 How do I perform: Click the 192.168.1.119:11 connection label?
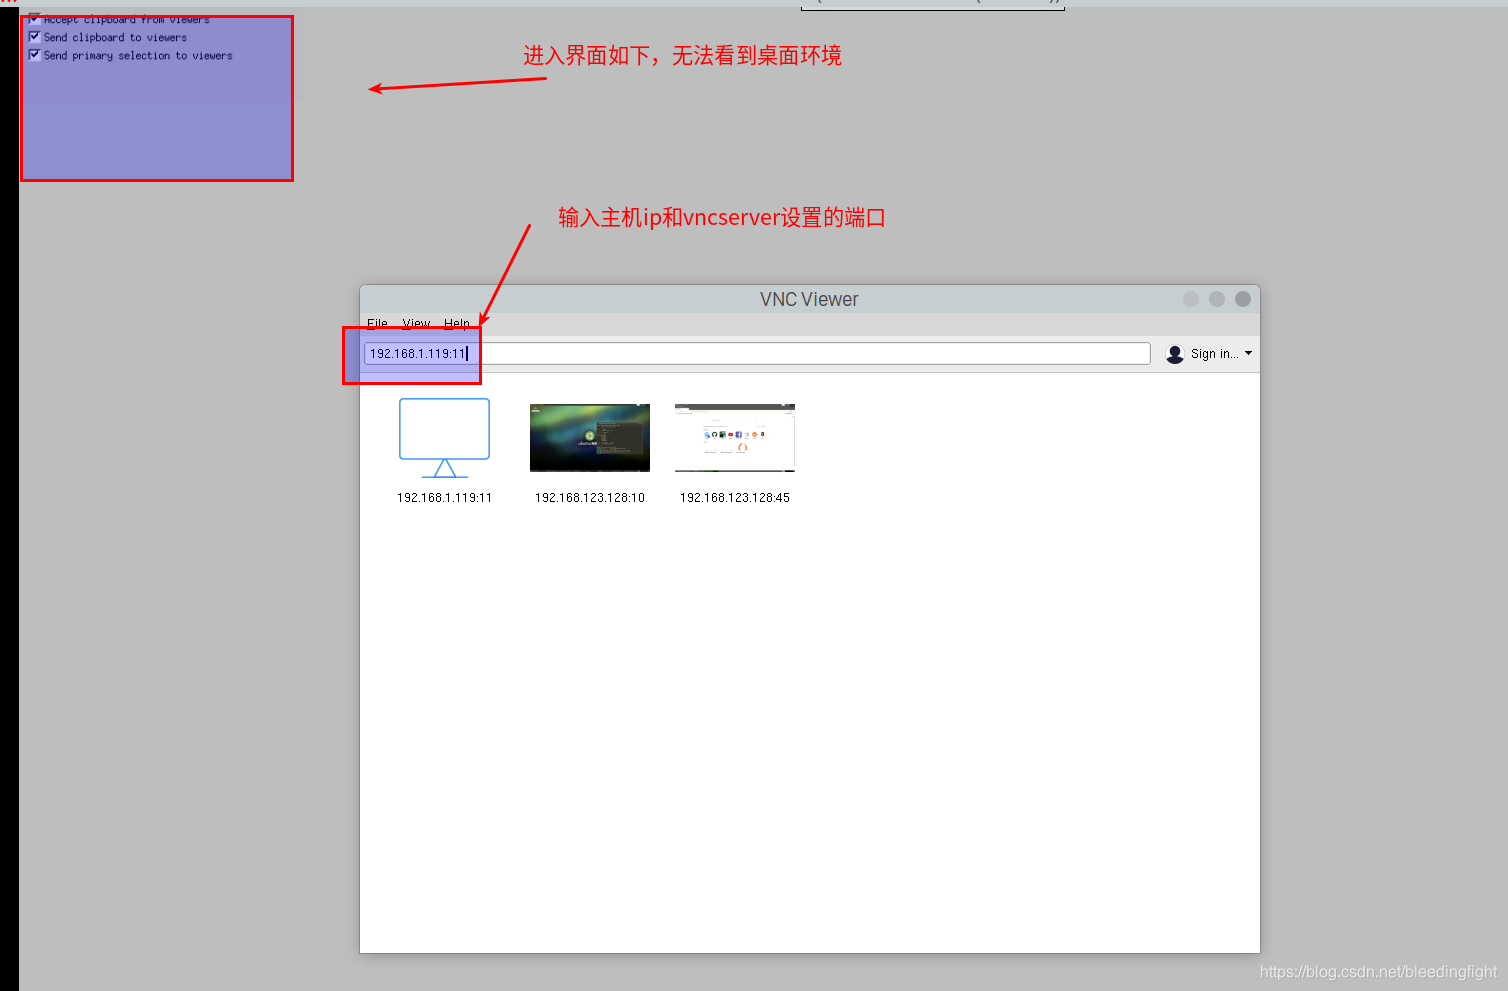tap(444, 497)
